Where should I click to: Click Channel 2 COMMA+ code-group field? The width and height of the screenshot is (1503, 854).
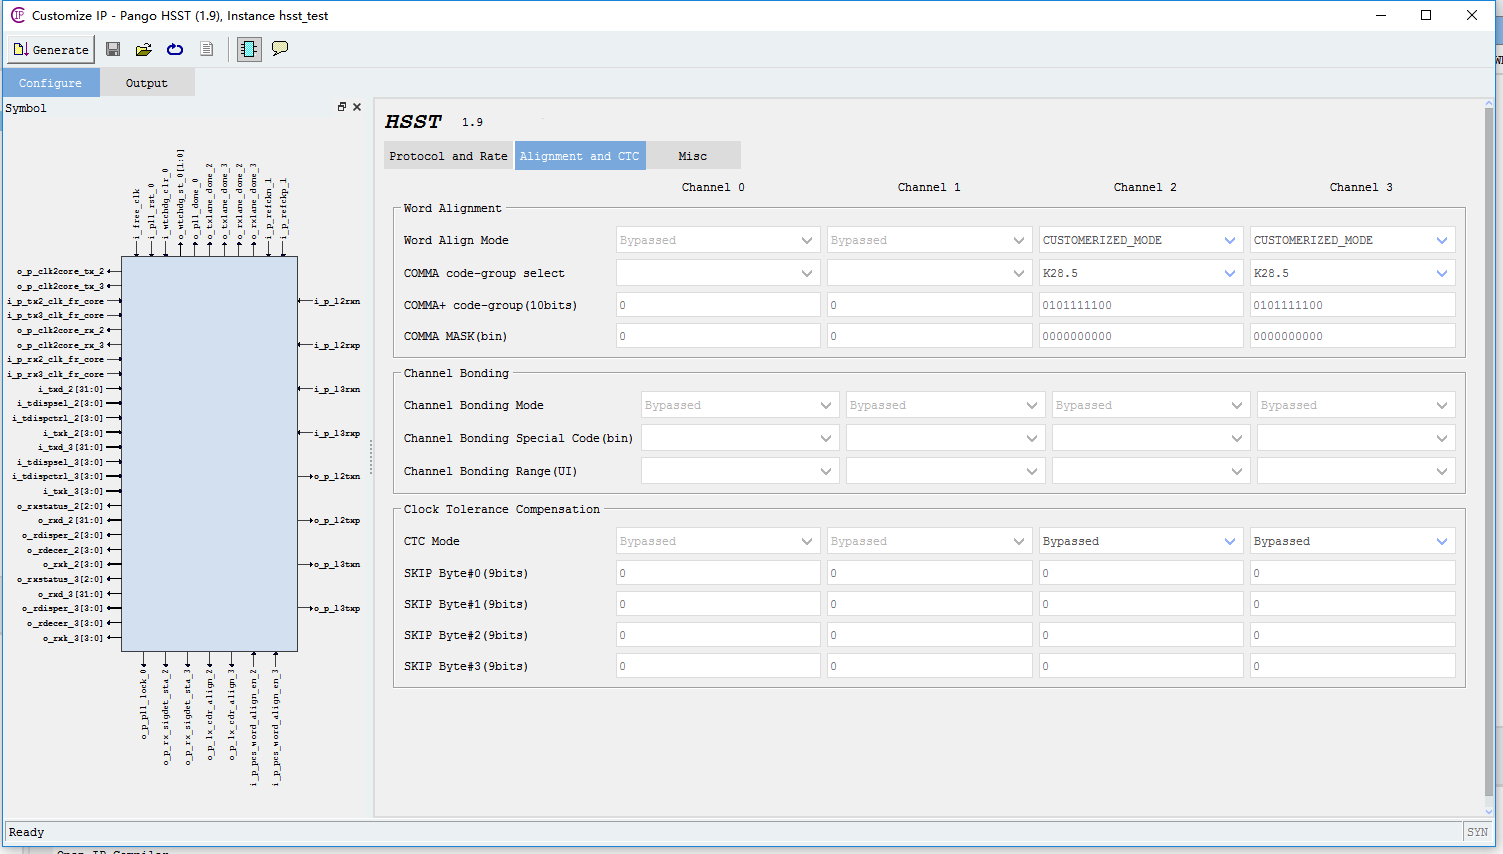point(1141,305)
